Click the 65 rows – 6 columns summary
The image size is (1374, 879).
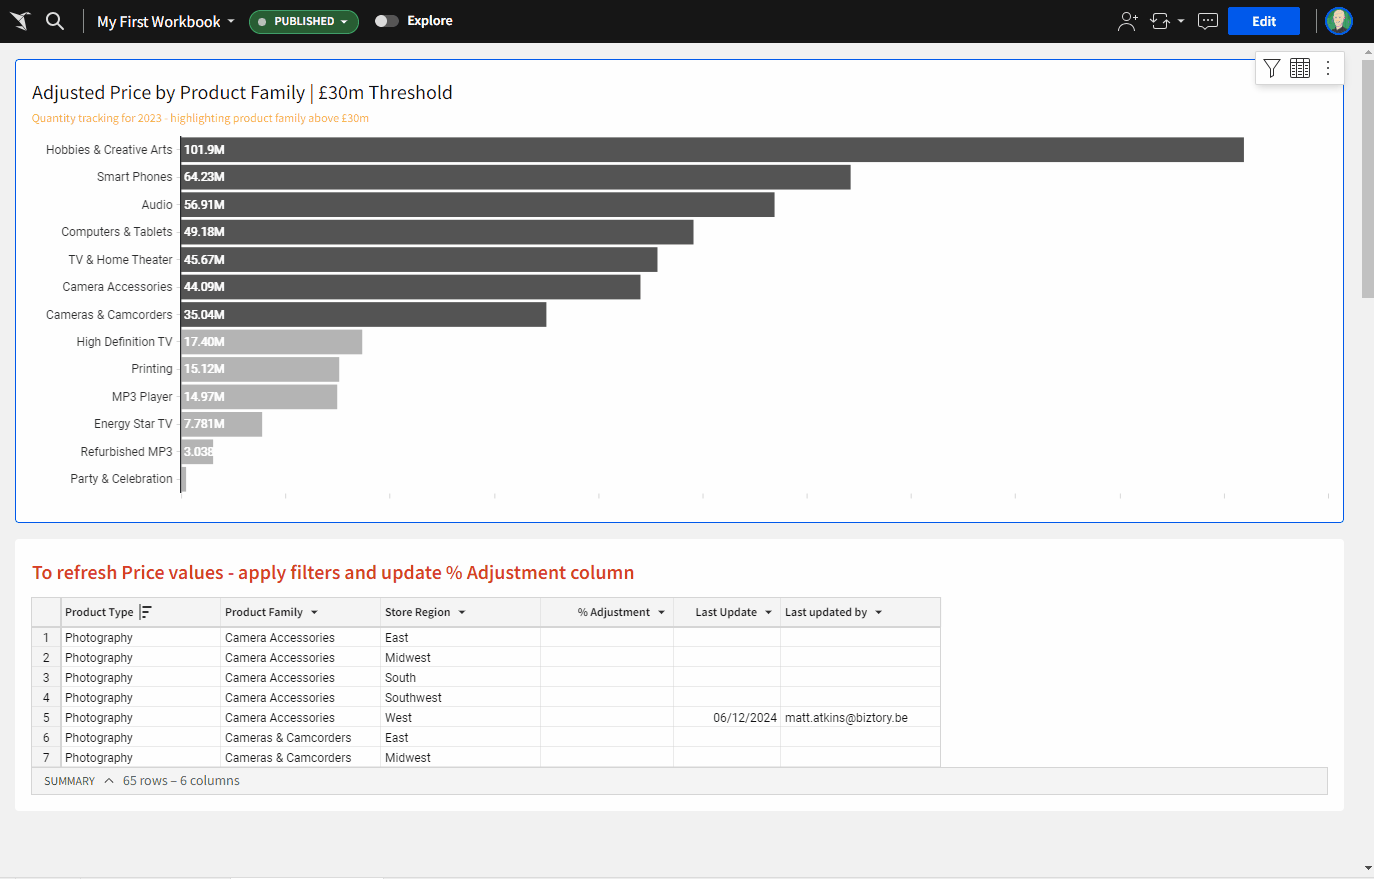point(181,781)
